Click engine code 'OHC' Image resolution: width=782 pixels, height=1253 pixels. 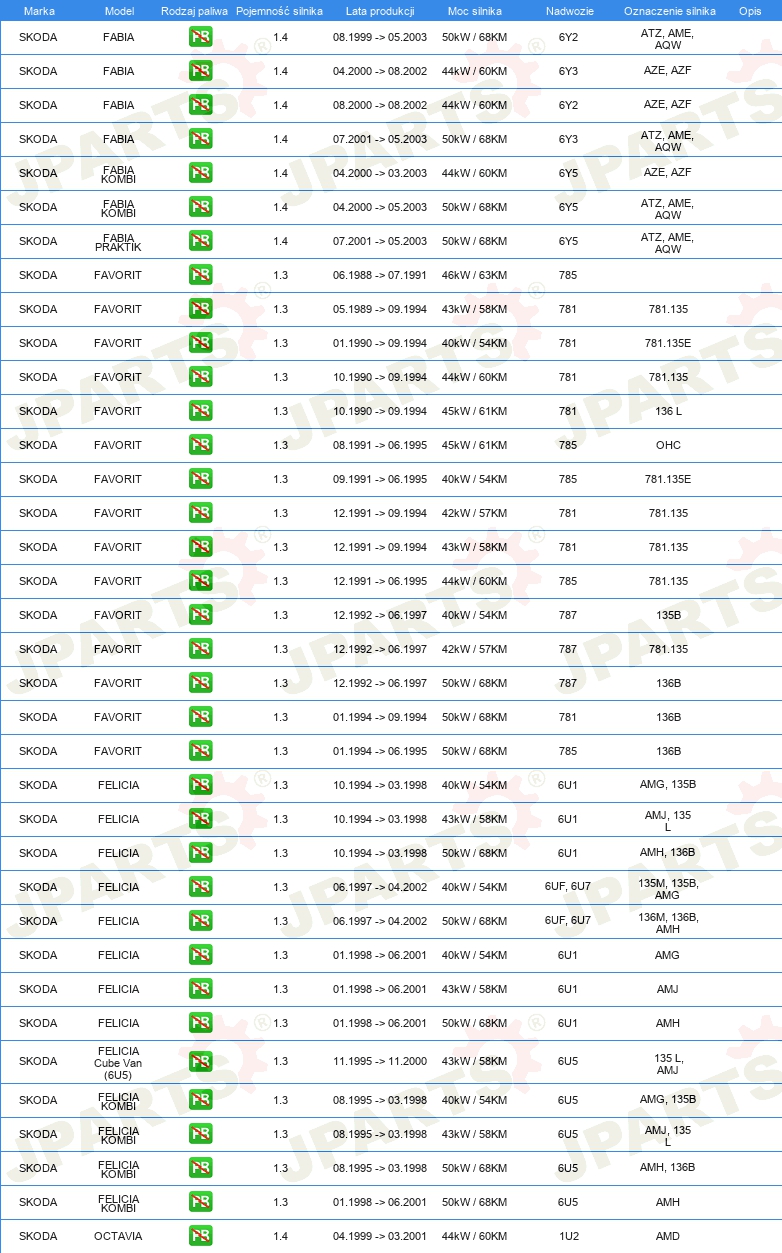coord(668,445)
